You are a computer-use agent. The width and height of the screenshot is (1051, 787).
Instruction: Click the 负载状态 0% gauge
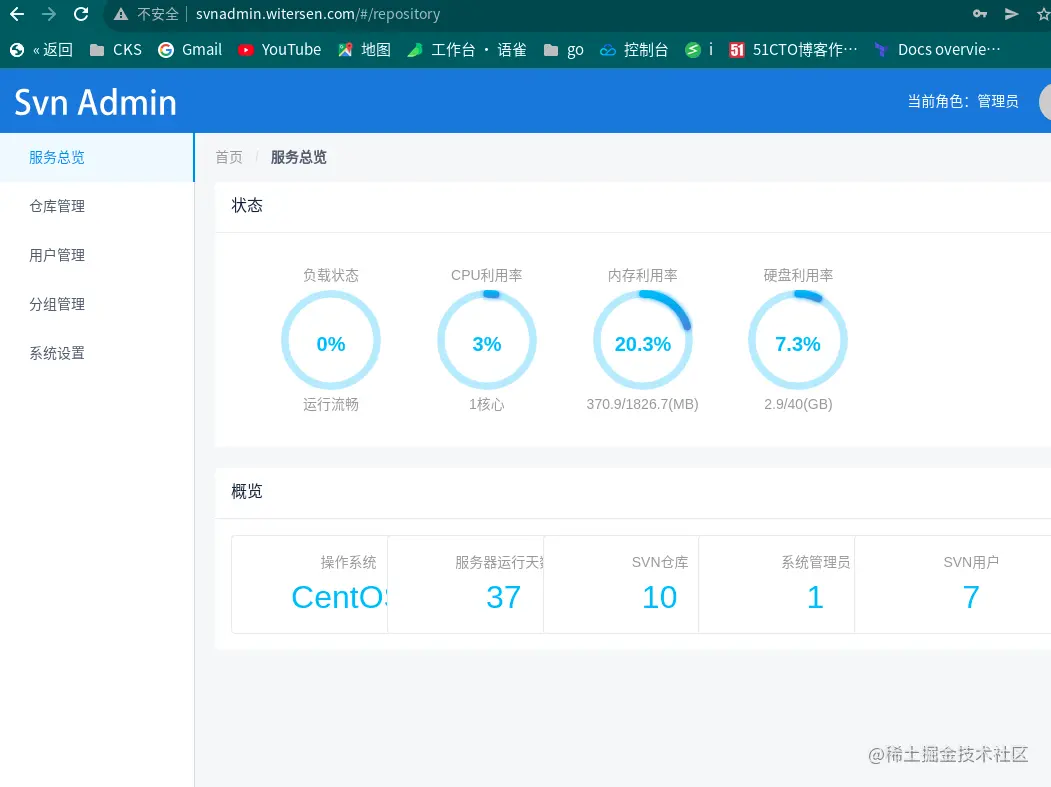(x=331, y=340)
